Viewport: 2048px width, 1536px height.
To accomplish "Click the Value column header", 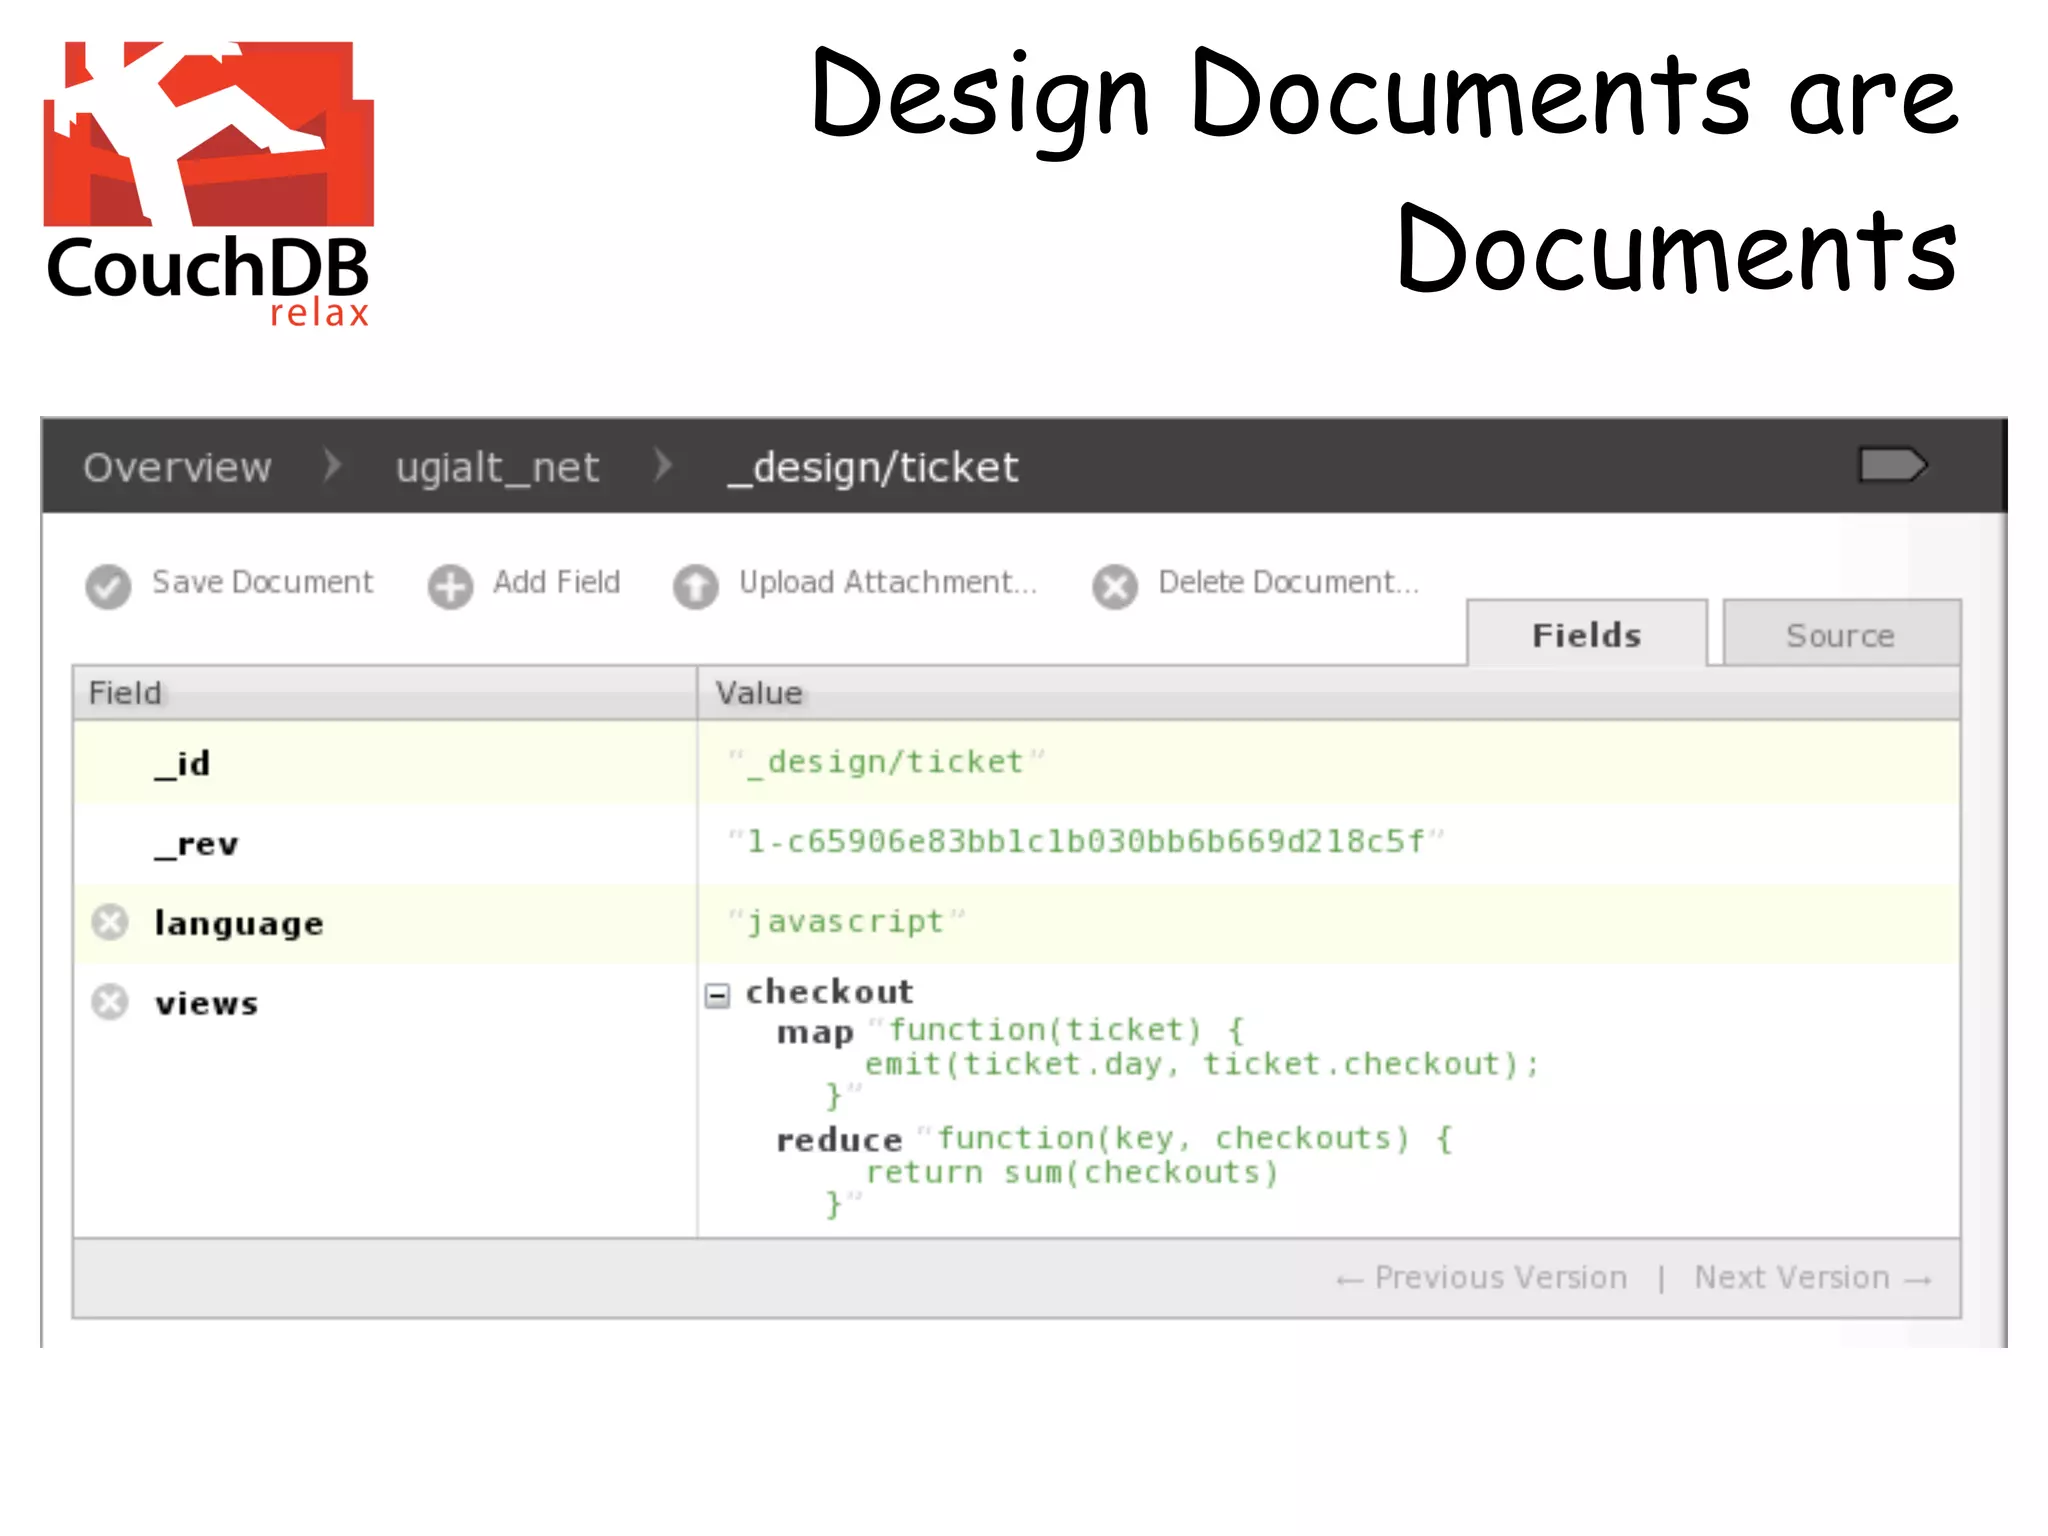I will pos(1329,693).
